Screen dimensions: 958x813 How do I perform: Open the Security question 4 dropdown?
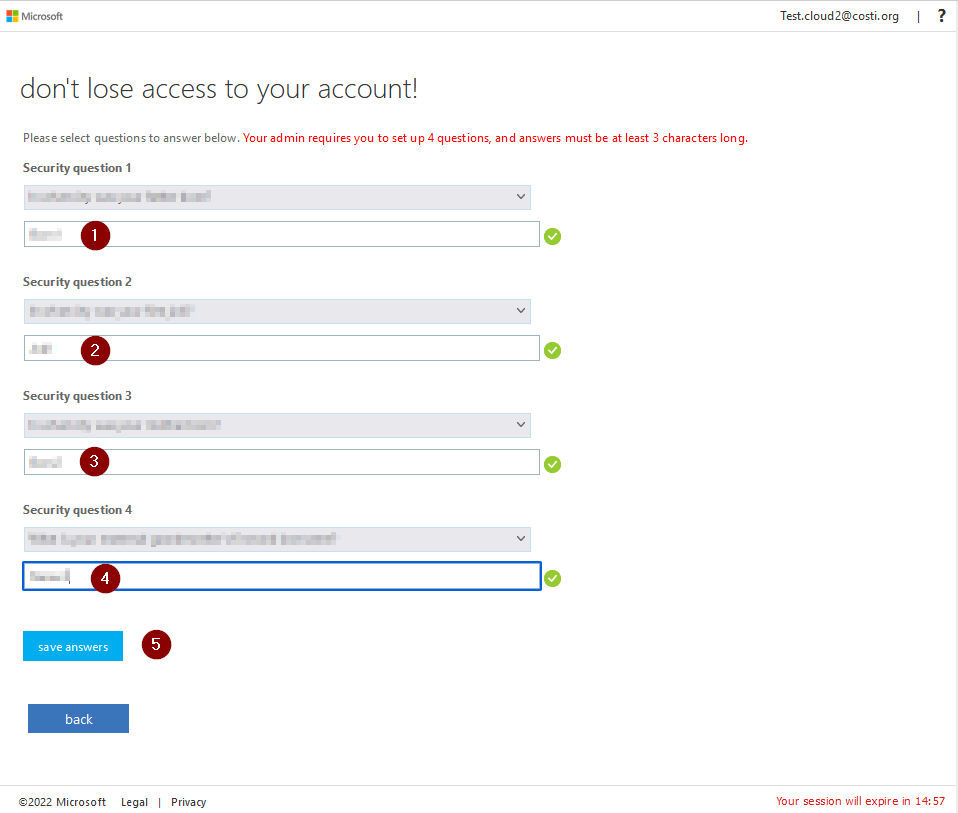pyautogui.click(x=277, y=540)
